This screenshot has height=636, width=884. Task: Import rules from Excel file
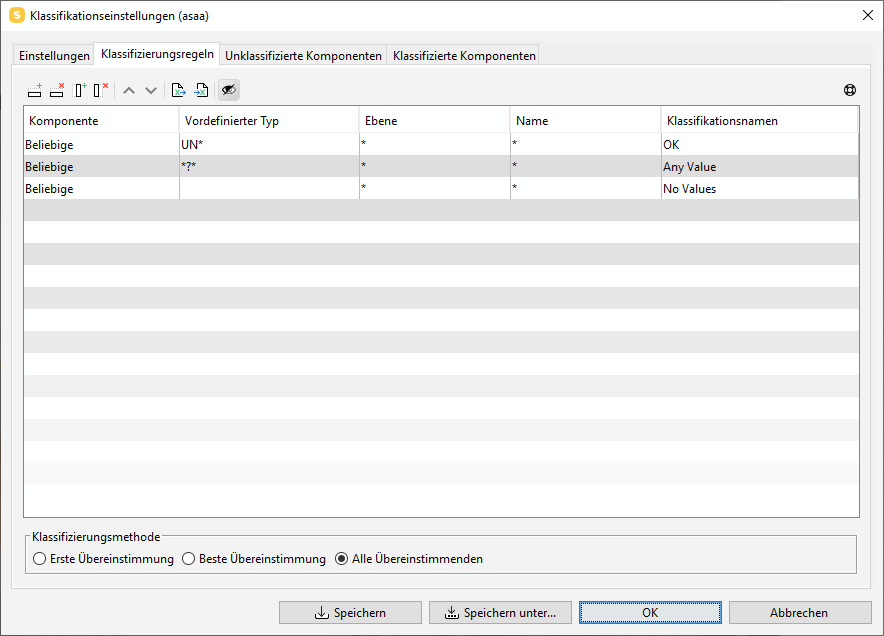(201, 90)
